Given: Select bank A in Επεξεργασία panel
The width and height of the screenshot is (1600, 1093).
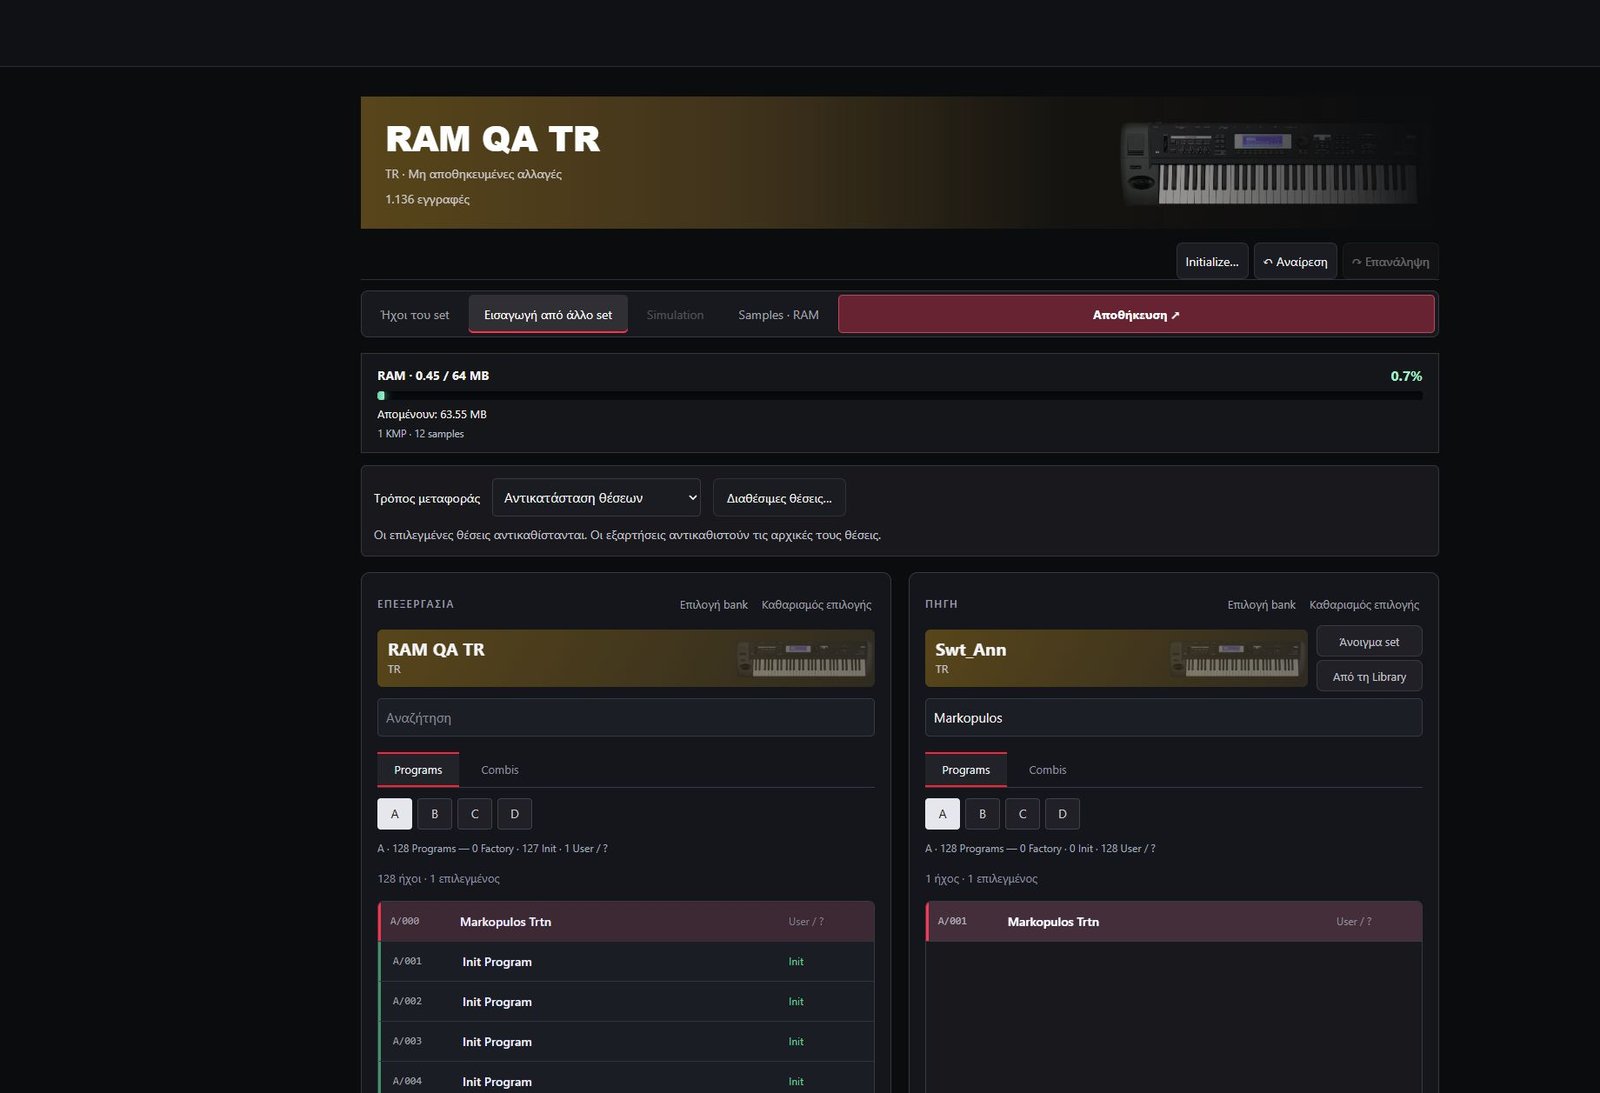Looking at the screenshot, I should tap(395, 814).
